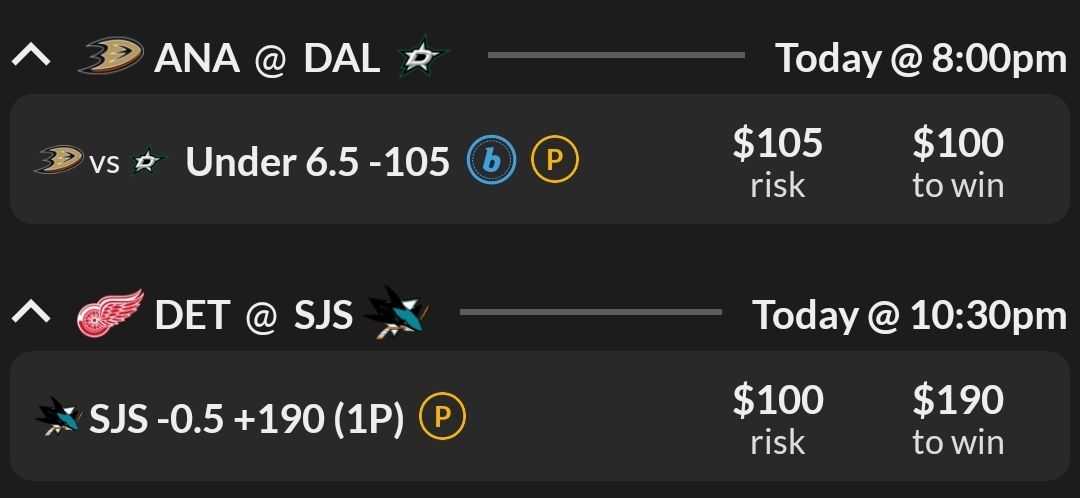Click the small Ducks logo in bet row
1080x498 pixels.
point(59,160)
